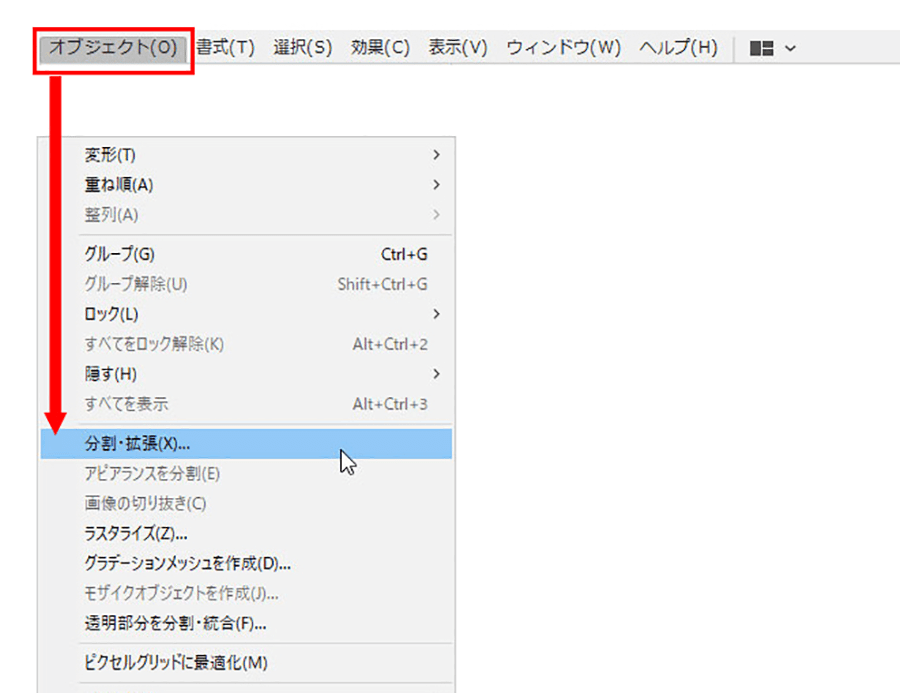Open the ヘルプ(H) menu
The width and height of the screenshot is (900, 693).
(x=678, y=48)
